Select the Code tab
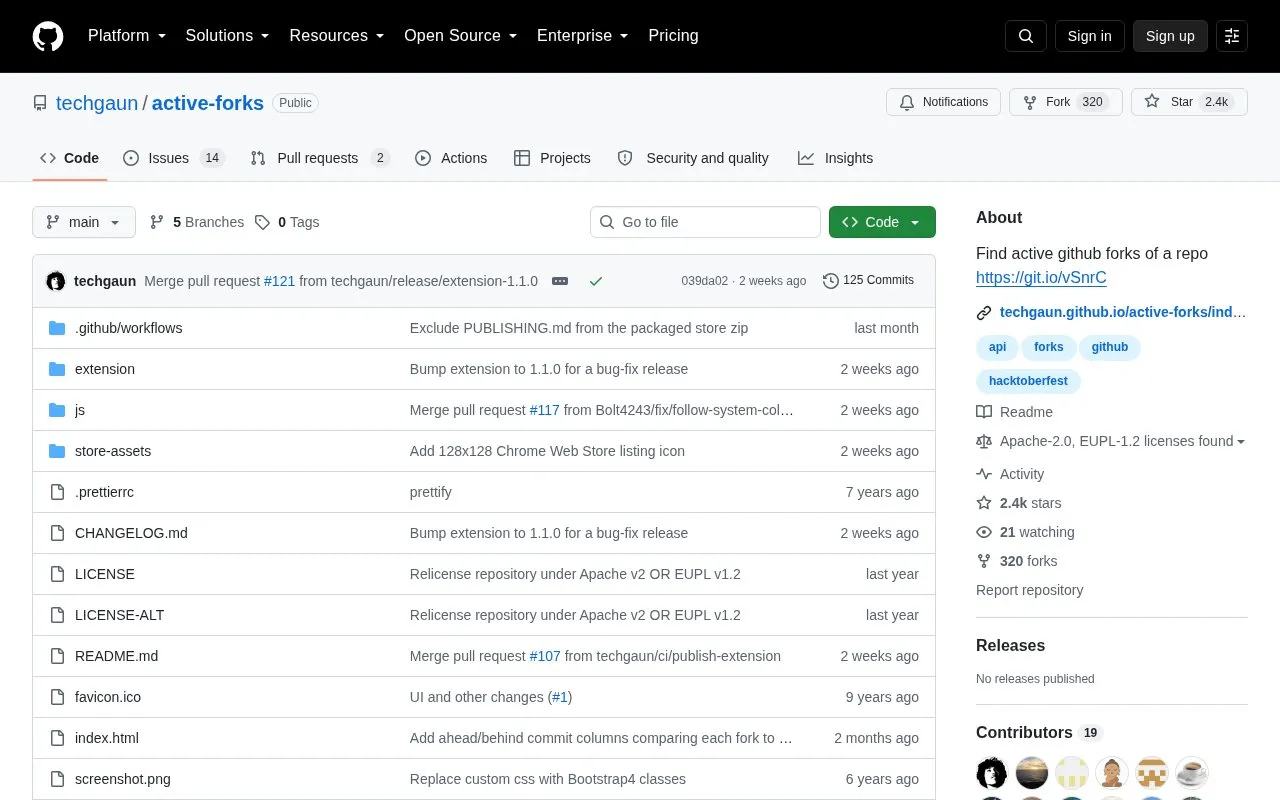This screenshot has width=1280, height=800. [x=70, y=158]
